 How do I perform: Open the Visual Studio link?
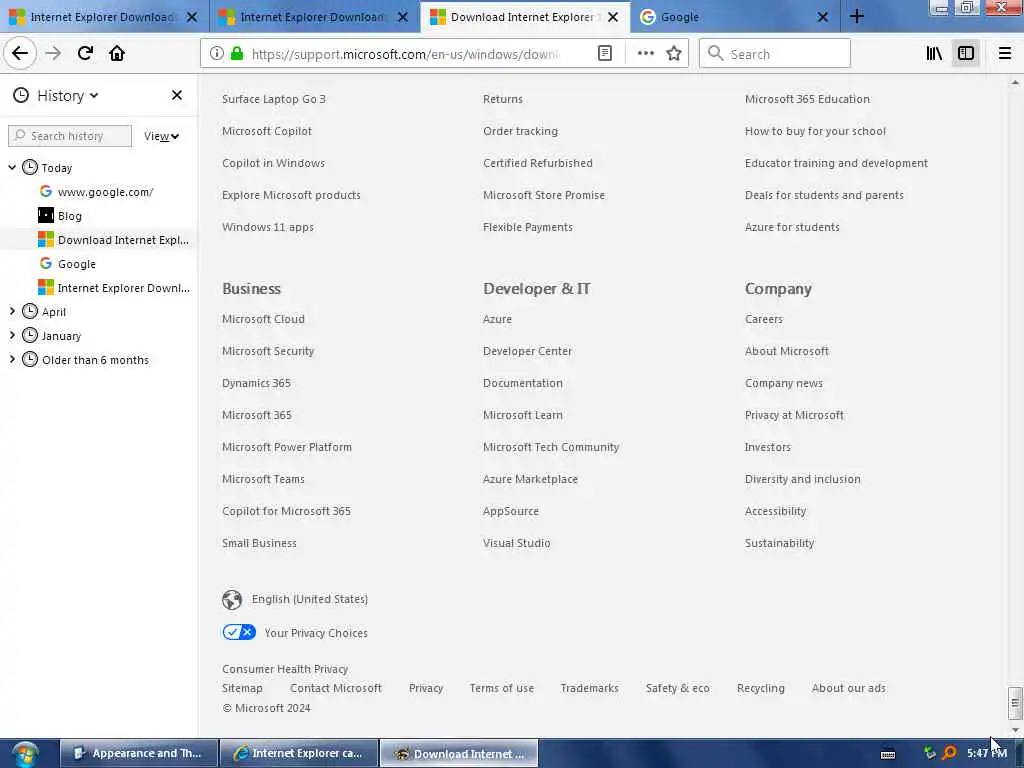point(517,543)
